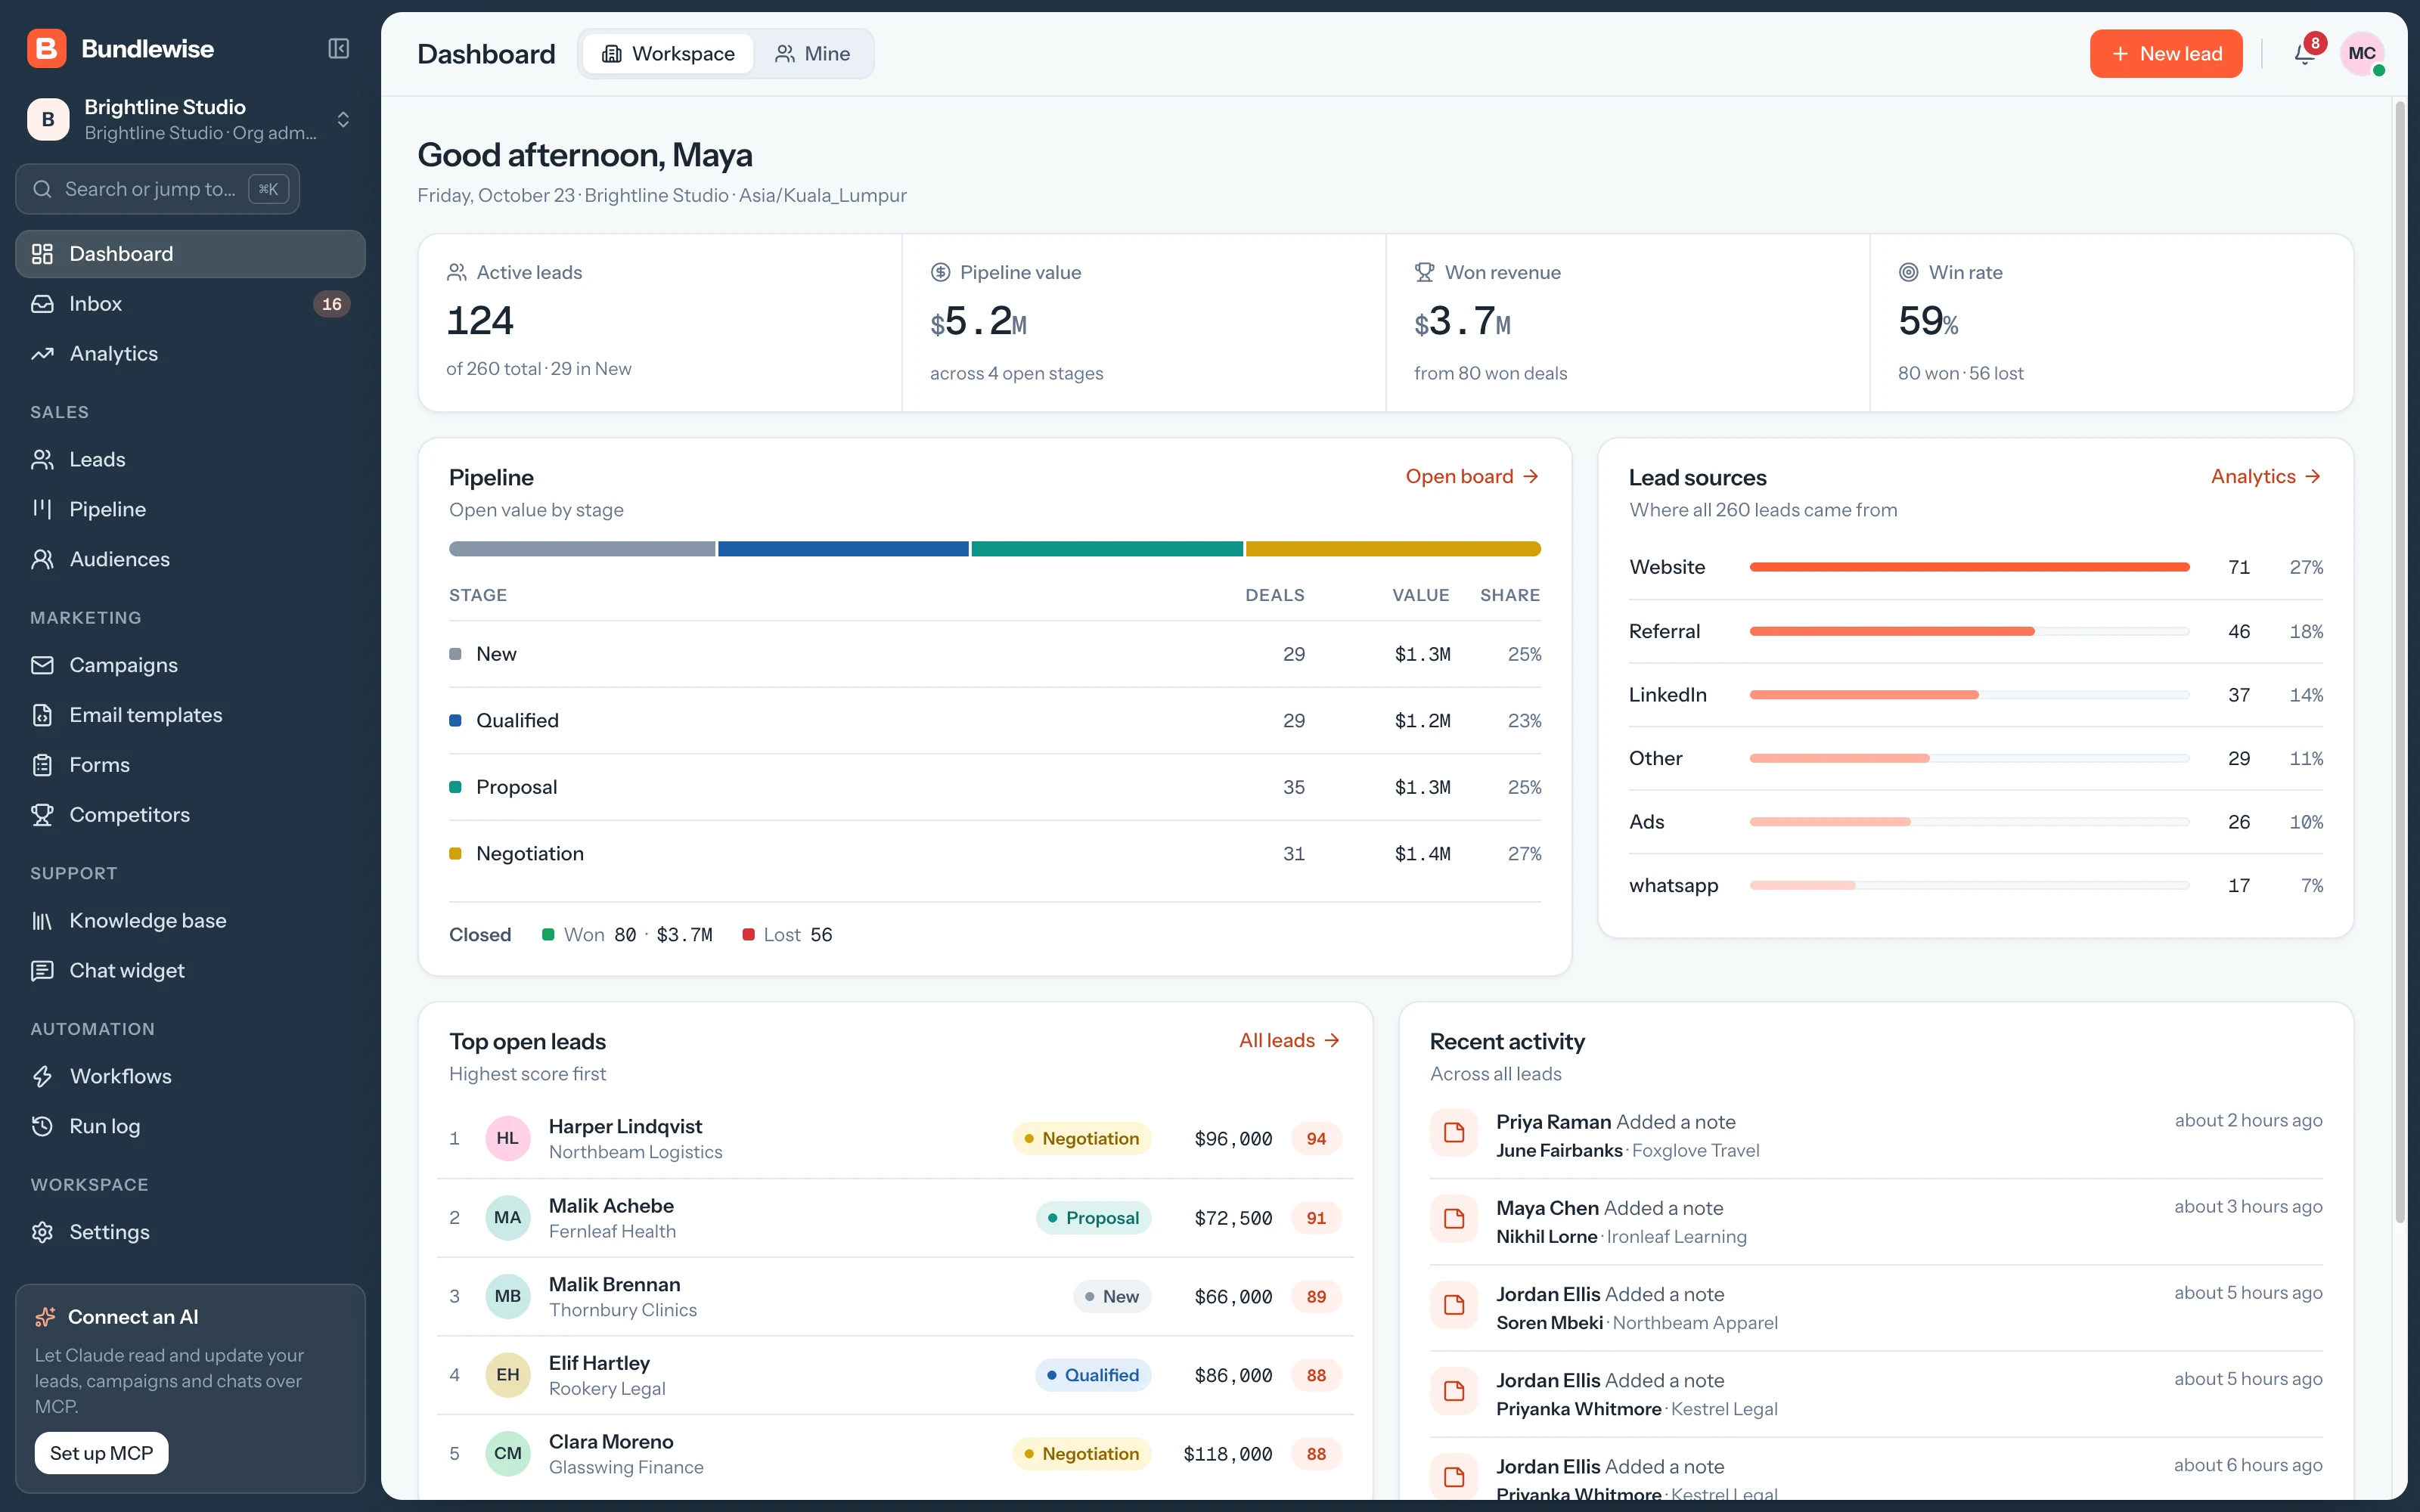Screen dimensions: 2420x1512
Task: Open Clara Moreno lead row
Action: click(x=895, y=1454)
